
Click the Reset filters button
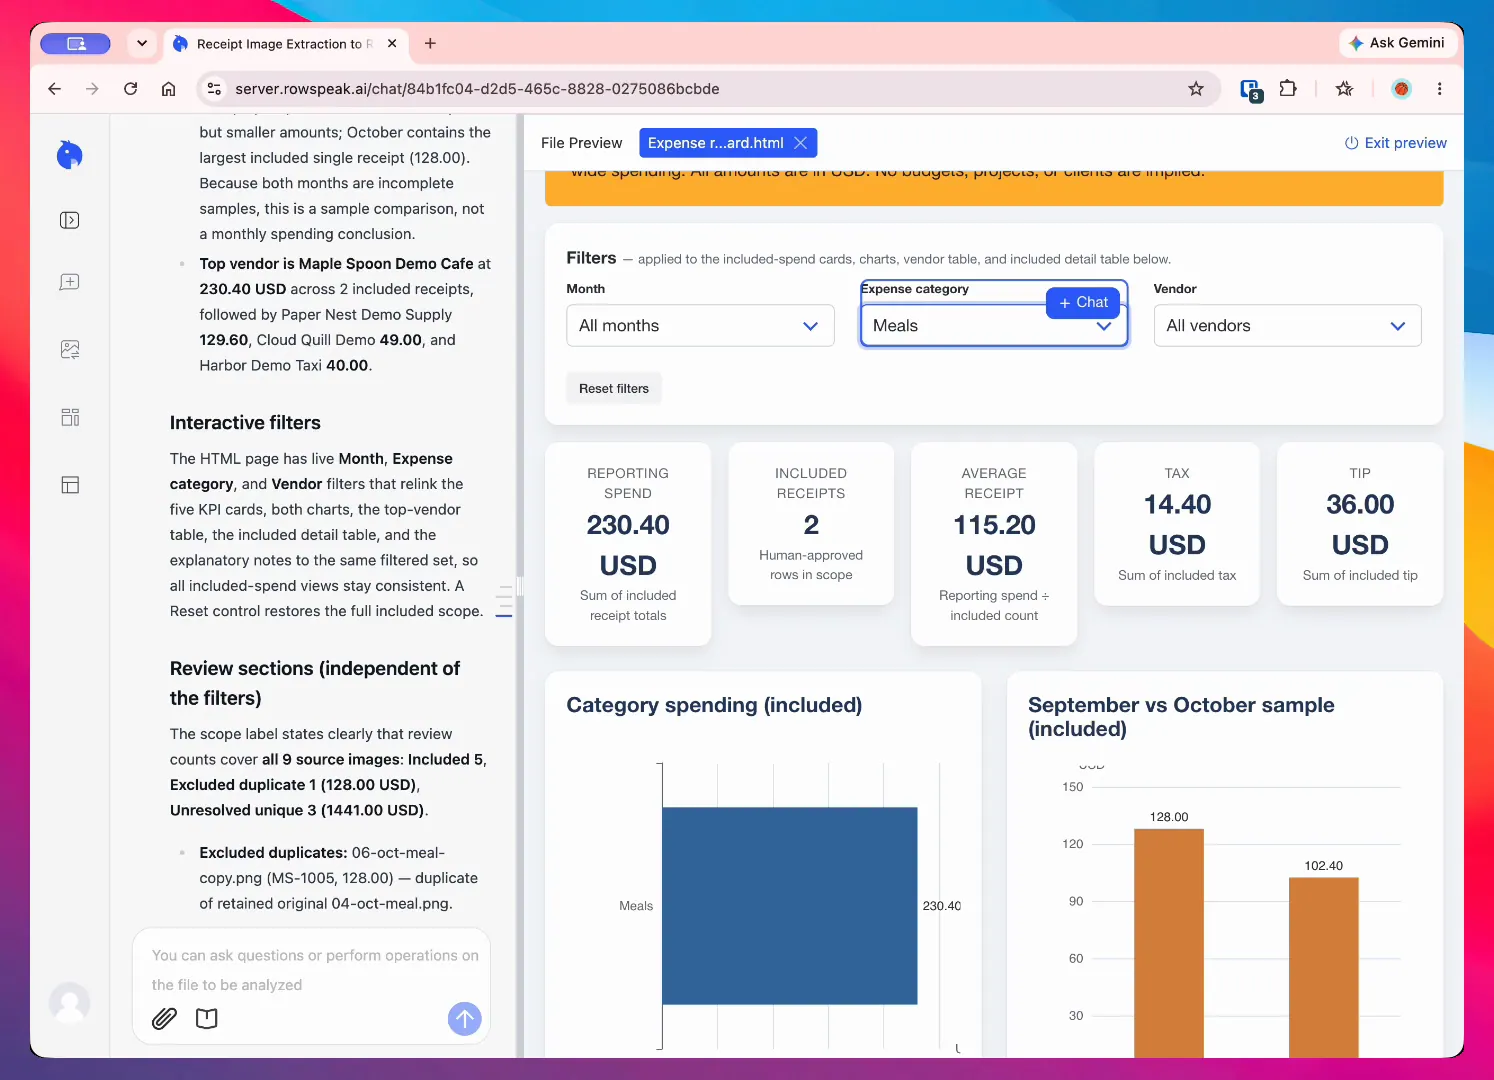tap(614, 389)
